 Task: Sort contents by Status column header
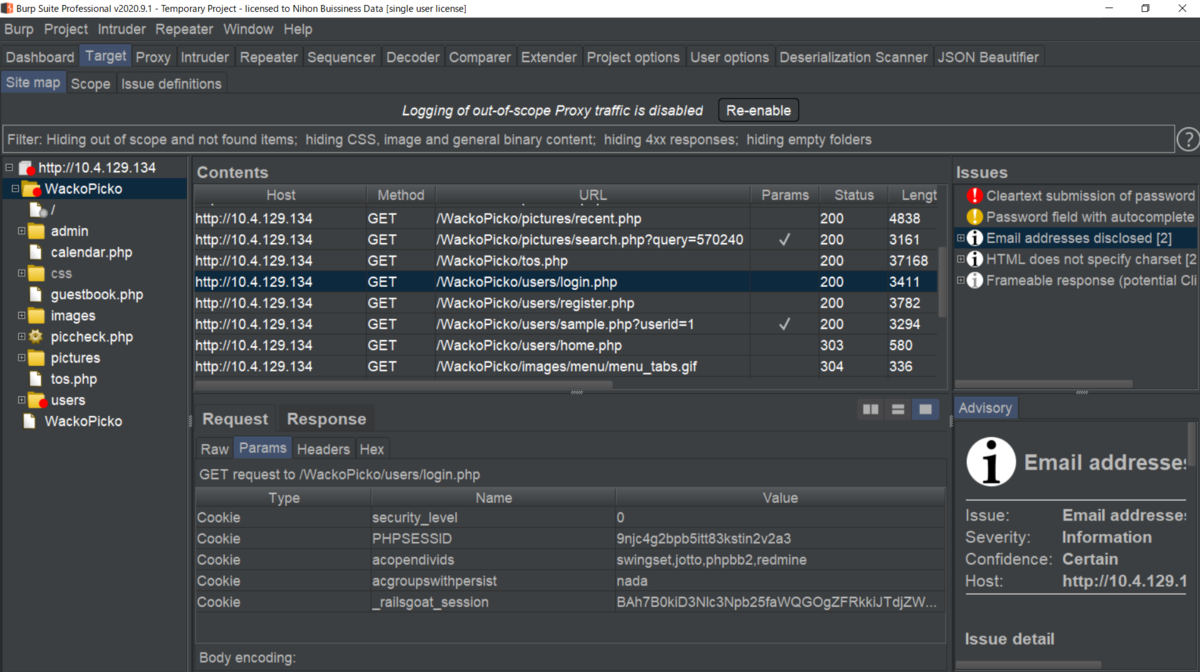pos(854,195)
